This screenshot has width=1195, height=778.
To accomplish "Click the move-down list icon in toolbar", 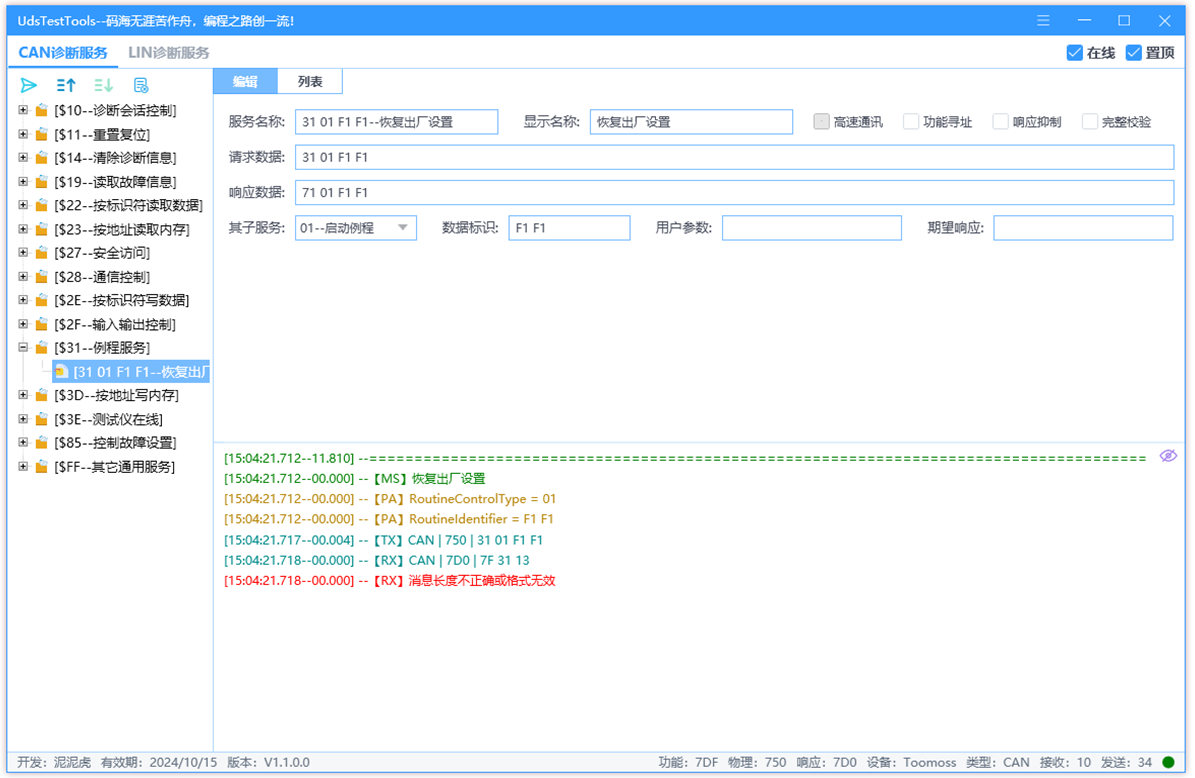I will 103,85.
